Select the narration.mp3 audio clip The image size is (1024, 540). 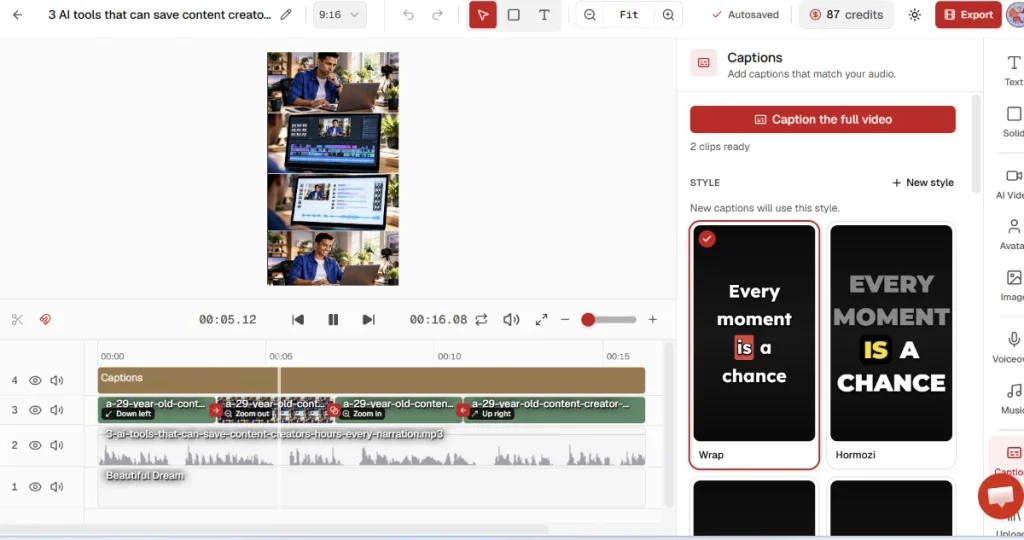click(x=371, y=447)
